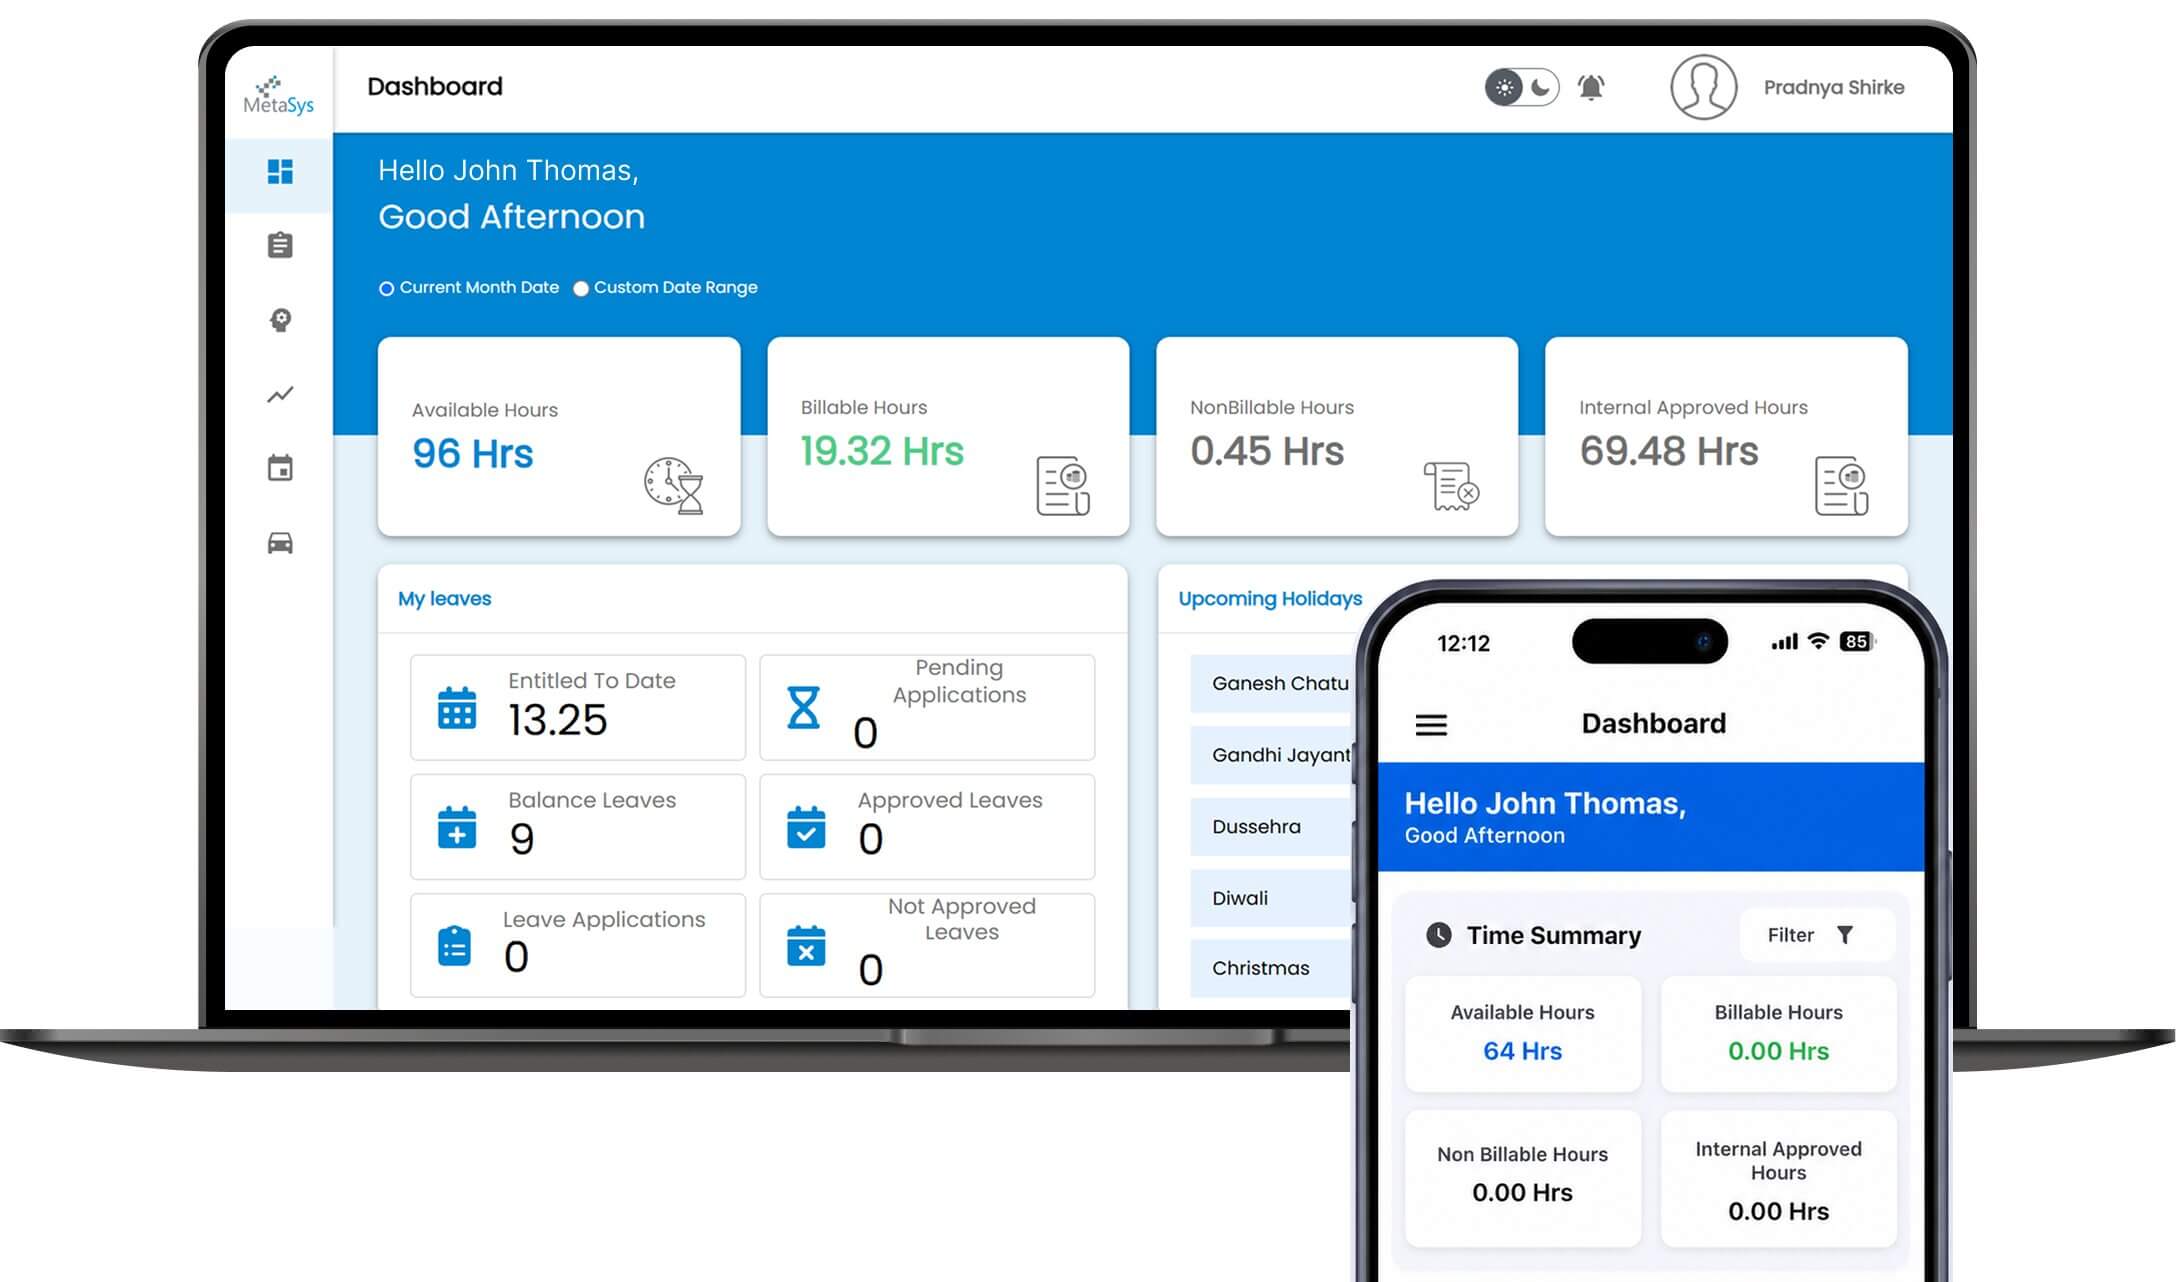Image resolution: width=2176 pixels, height=1282 pixels.
Task: Open the line chart reports icon in sidebar
Action: (x=280, y=394)
